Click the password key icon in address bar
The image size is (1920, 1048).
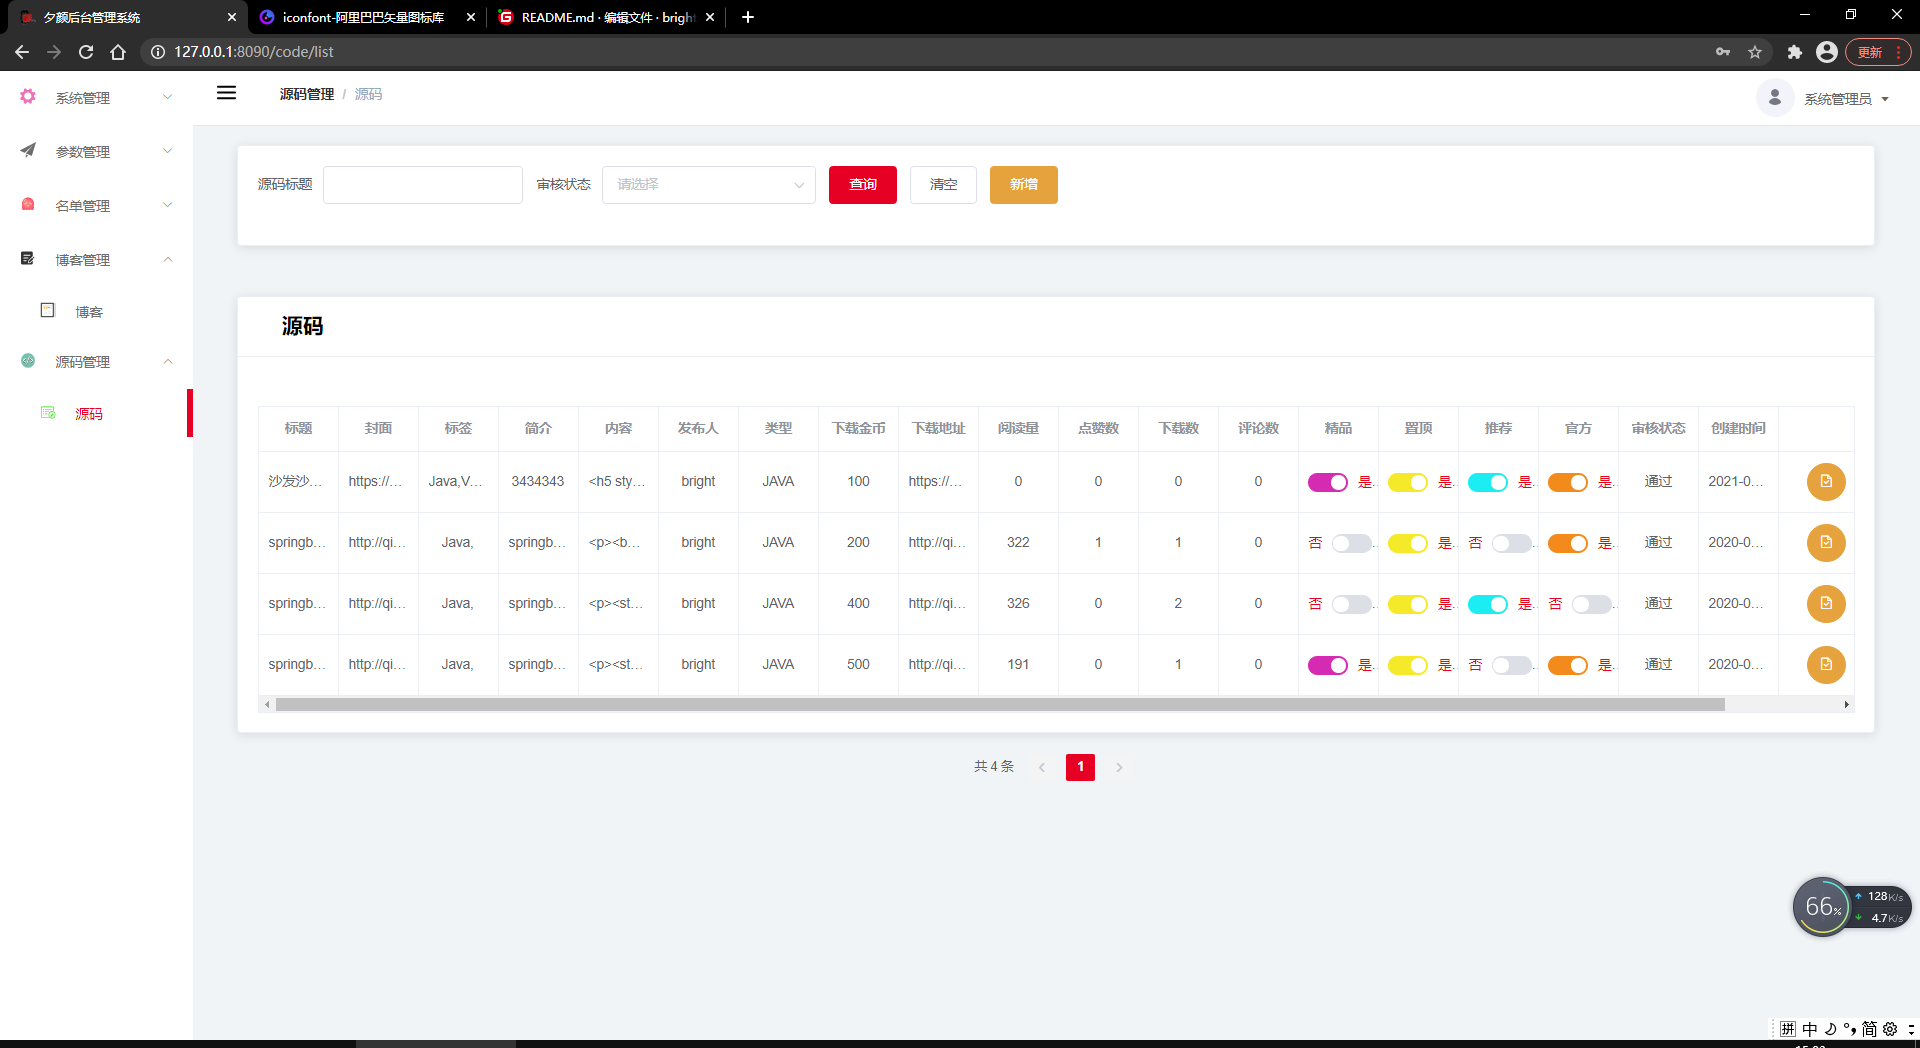coord(1723,52)
